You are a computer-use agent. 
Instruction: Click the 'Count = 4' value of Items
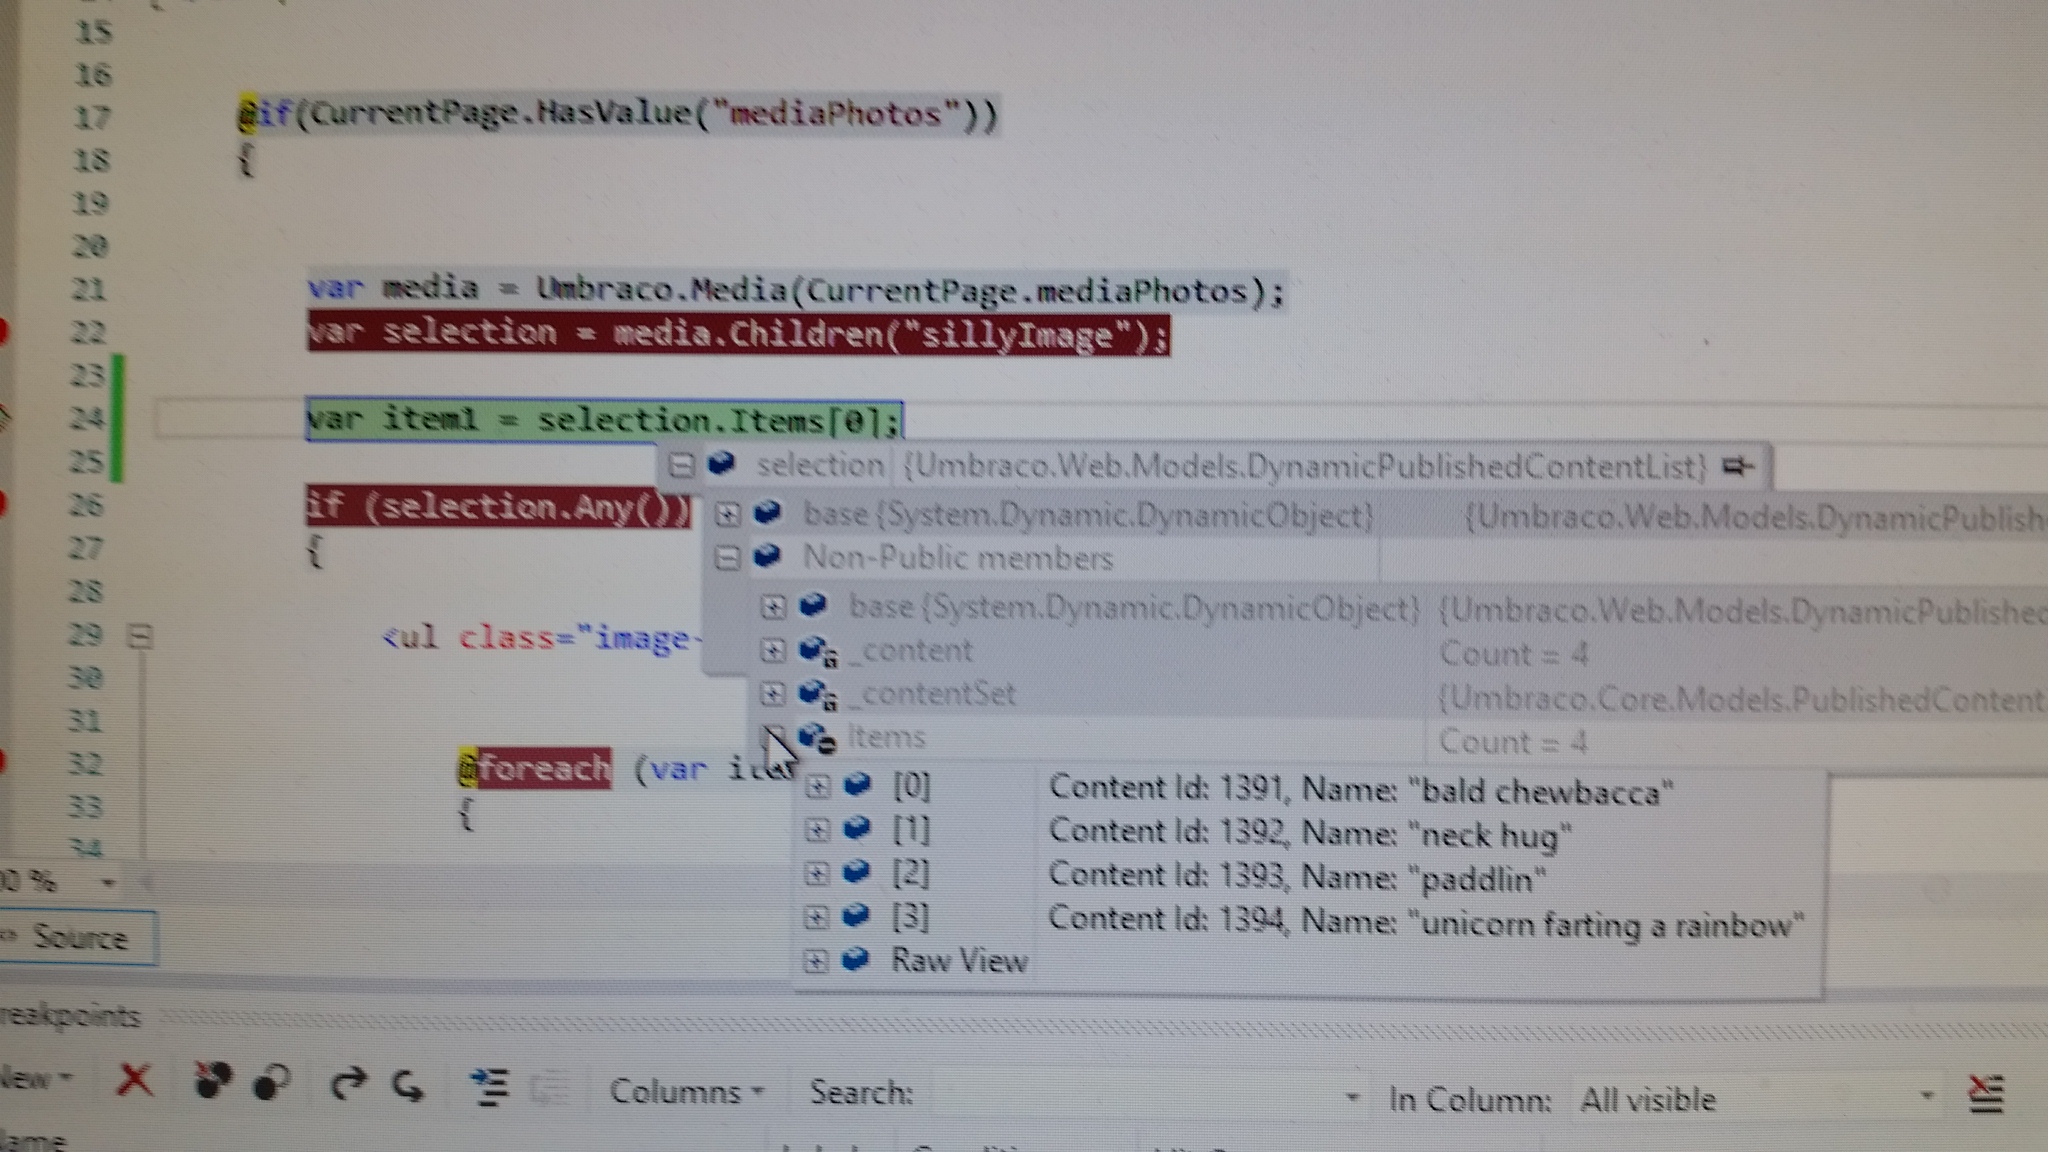coord(1513,742)
